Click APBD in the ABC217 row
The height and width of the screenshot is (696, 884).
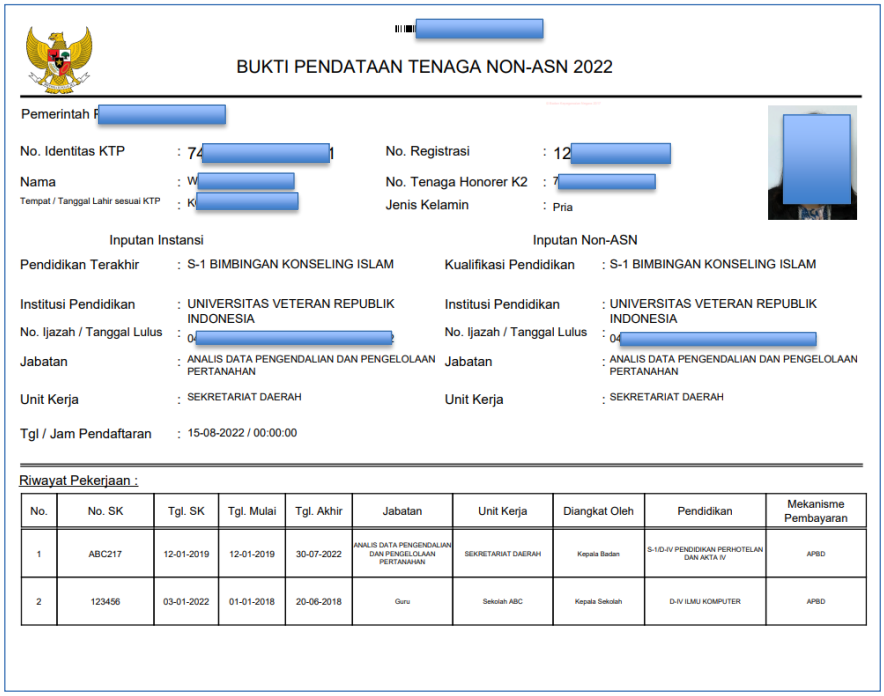[816, 554]
